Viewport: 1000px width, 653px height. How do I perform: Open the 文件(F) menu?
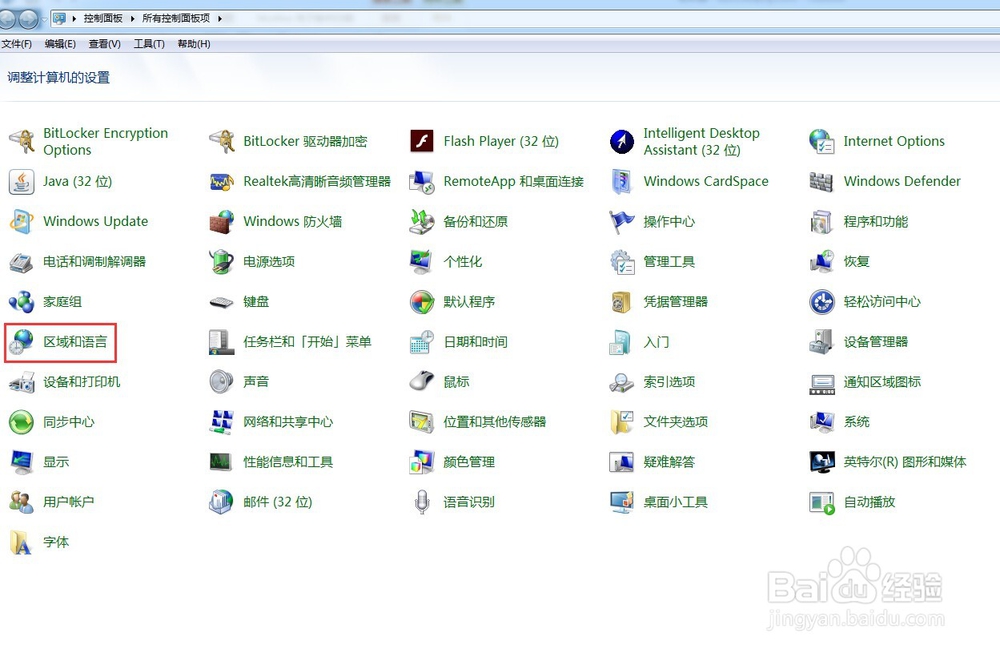click(x=17, y=44)
